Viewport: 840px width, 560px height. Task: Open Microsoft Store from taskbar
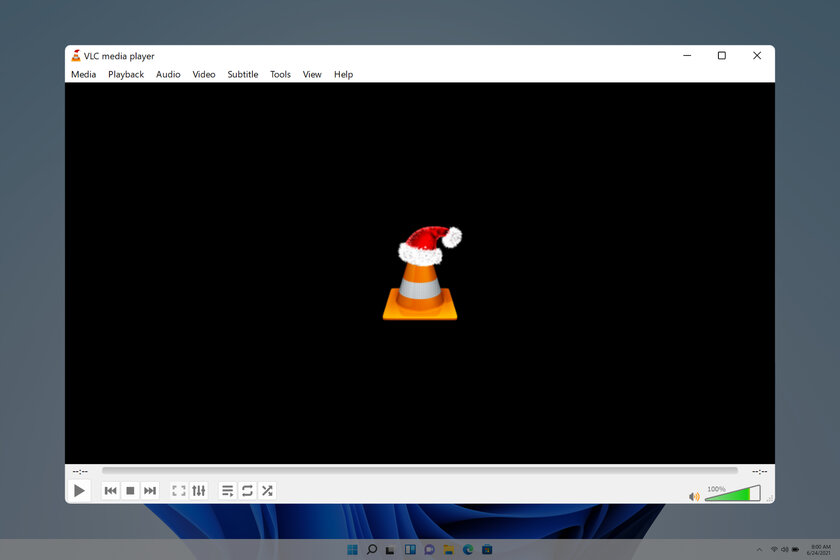[487, 549]
